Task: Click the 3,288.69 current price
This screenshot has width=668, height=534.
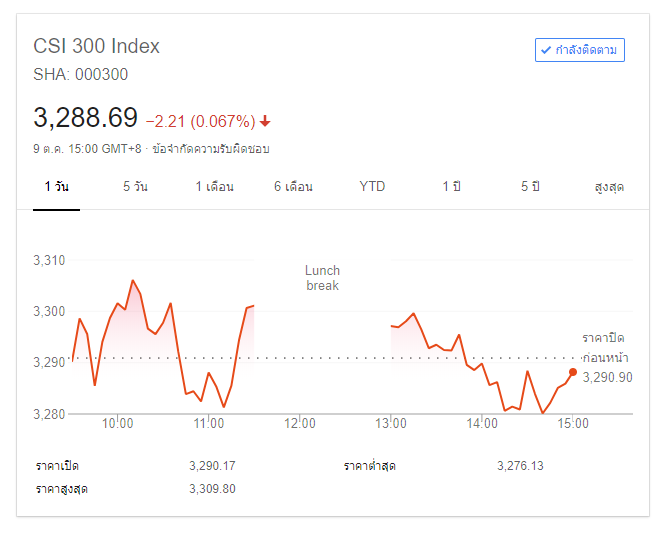Action: 86,118
